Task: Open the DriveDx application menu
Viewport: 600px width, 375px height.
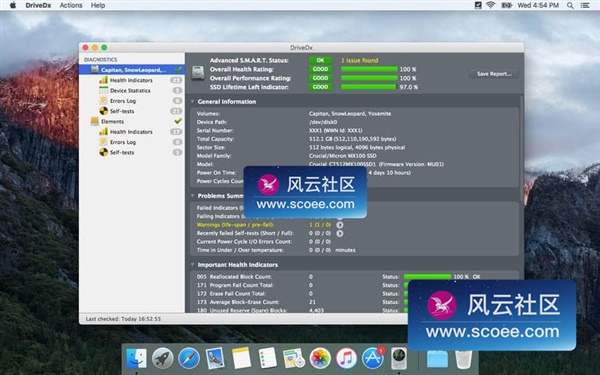Action: coord(38,5)
